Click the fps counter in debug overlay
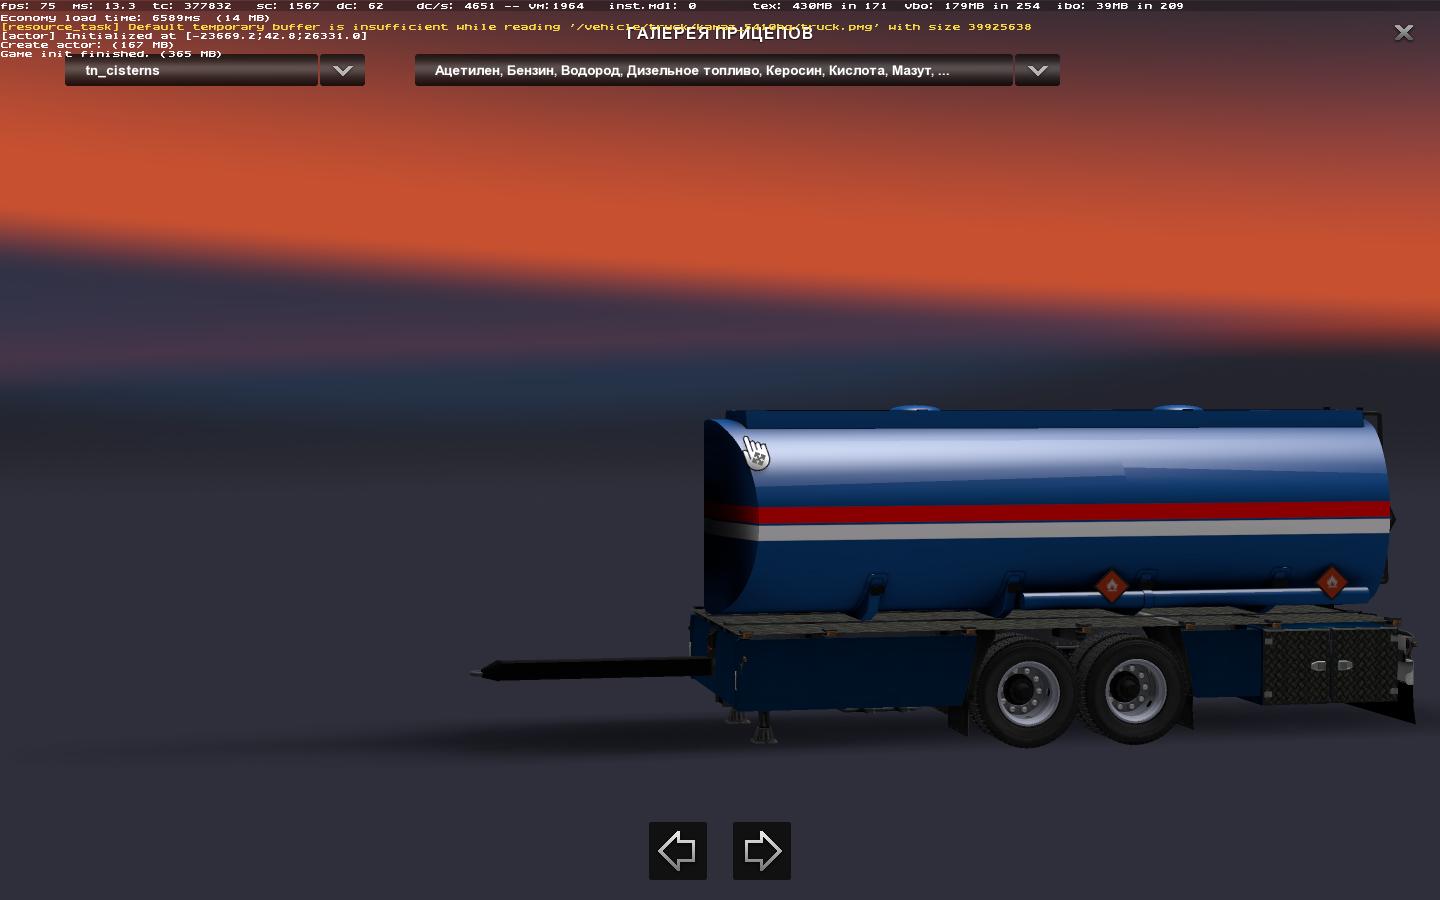This screenshot has height=900, width=1440. 28,6
